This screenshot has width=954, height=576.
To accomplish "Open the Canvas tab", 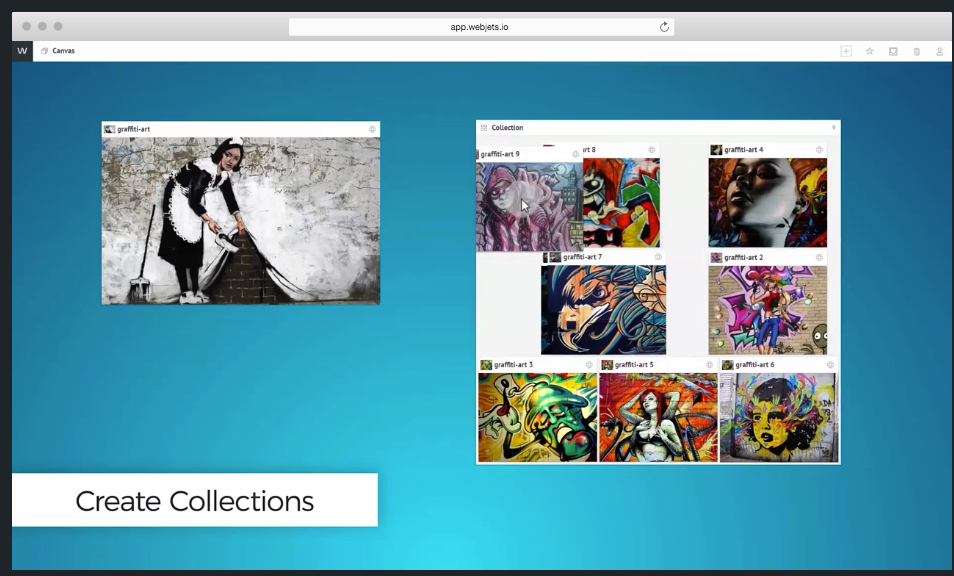I will [x=58, y=51].
